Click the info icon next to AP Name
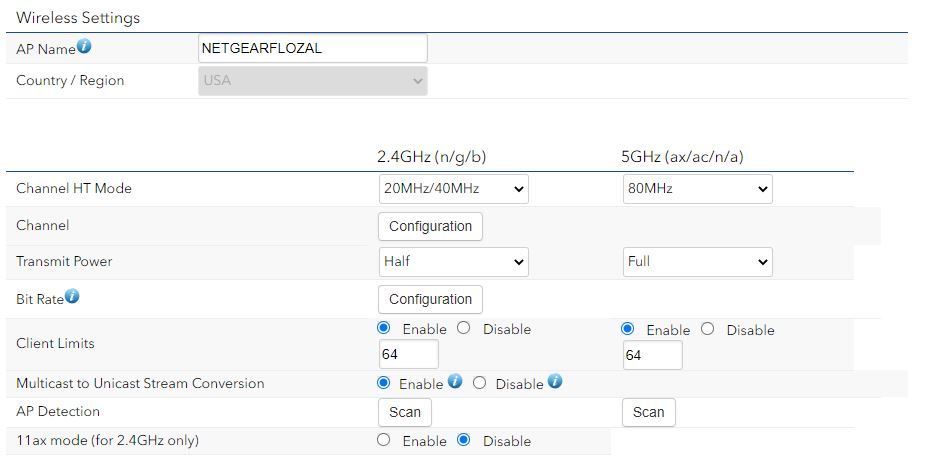The height and width of the screenshot is (472, 939). coord(84,47)
